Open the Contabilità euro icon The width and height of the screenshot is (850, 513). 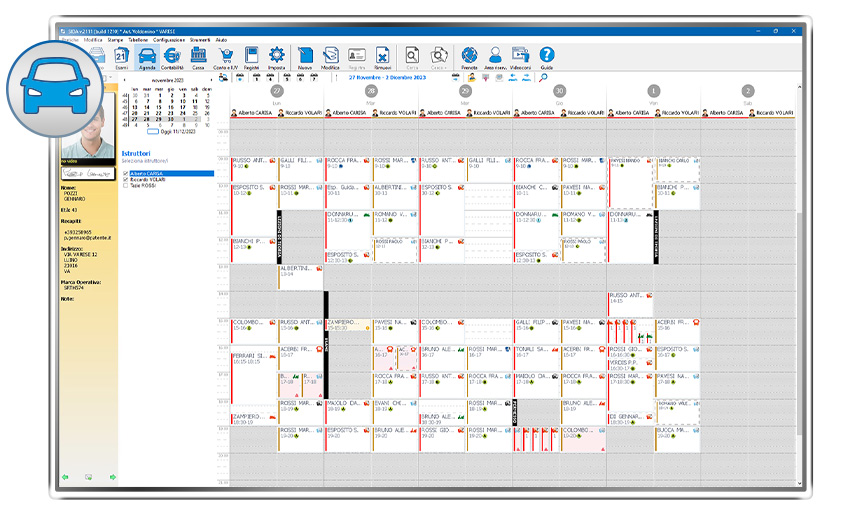click(172, 57)
